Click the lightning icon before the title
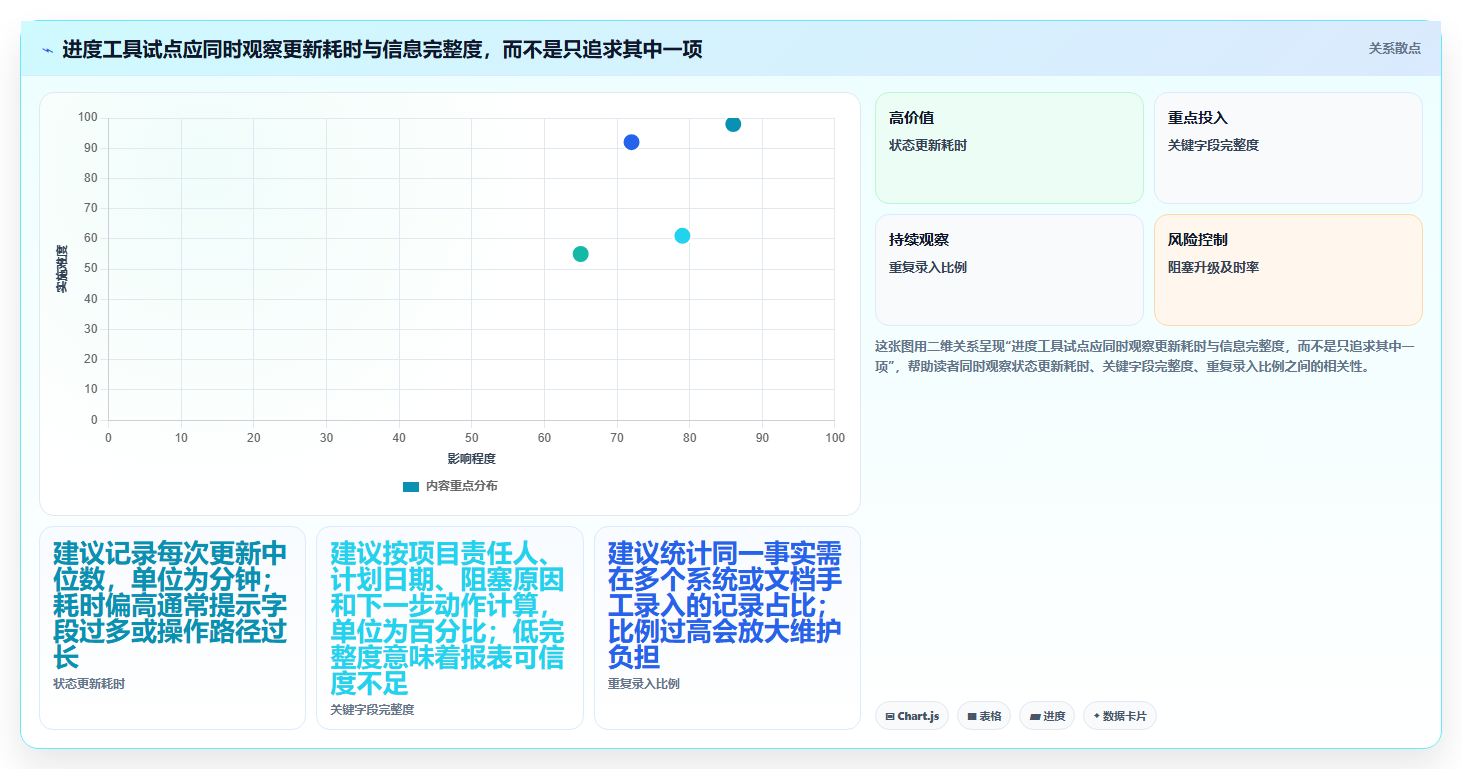The image size is (1462, 769). tap(47, 49)
